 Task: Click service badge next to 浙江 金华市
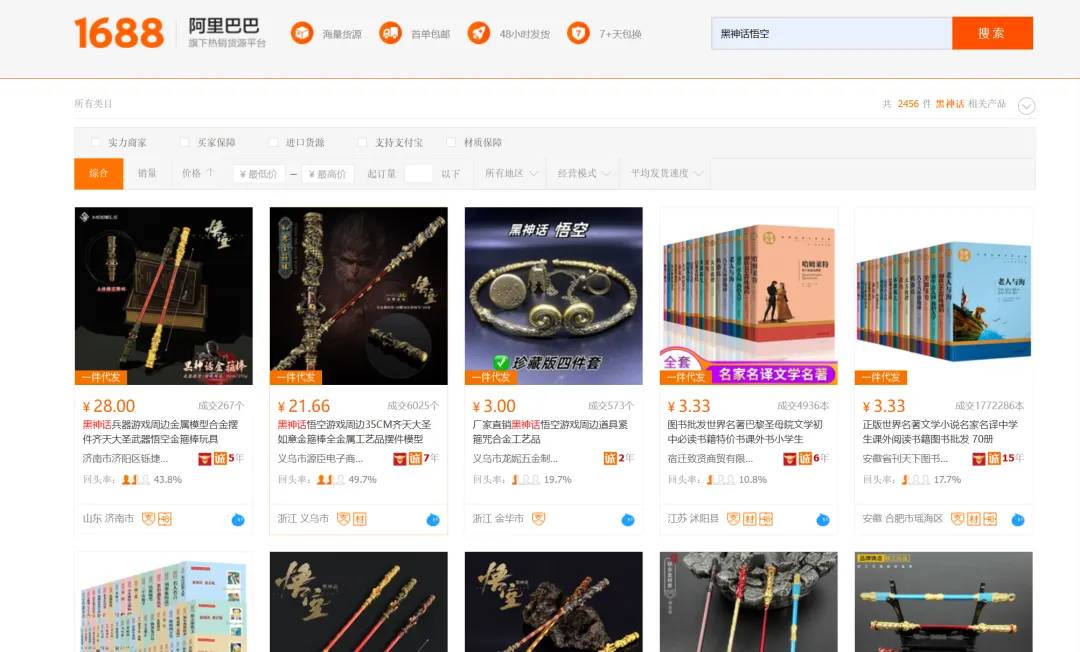[539, 518]
